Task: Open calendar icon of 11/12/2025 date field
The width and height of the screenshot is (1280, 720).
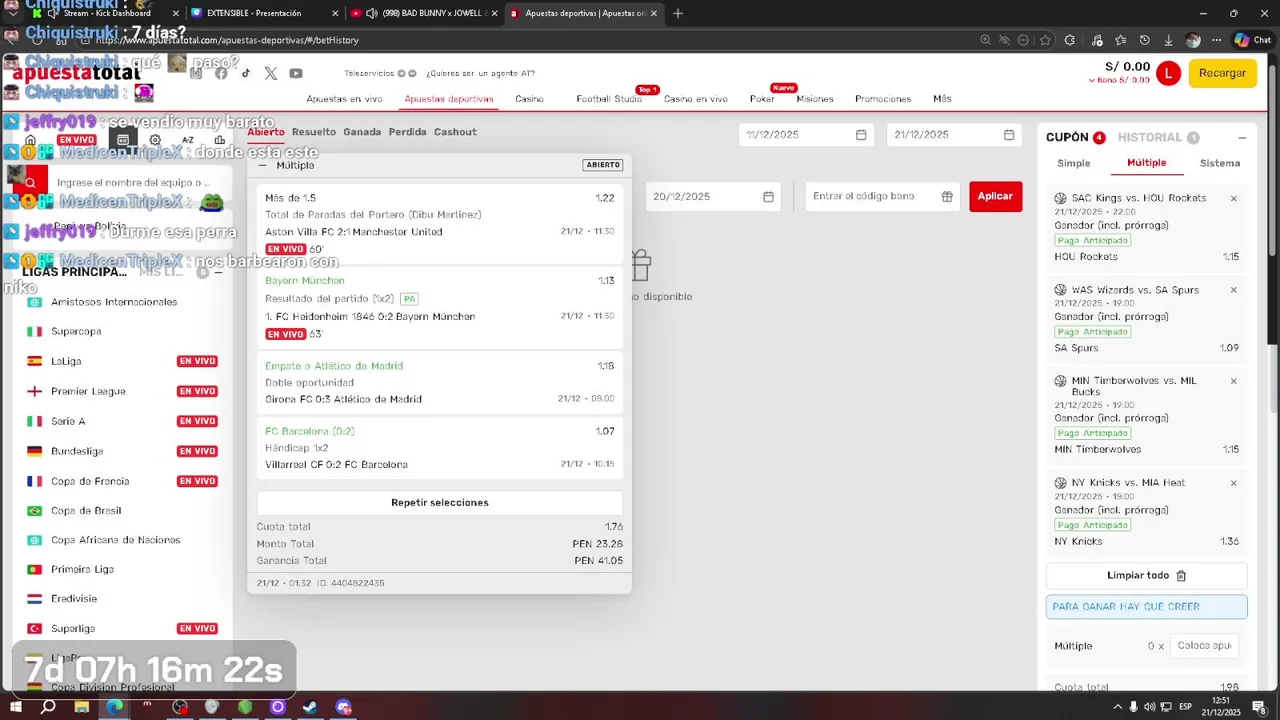Action: pyautogui.click(x=861, y=135)
